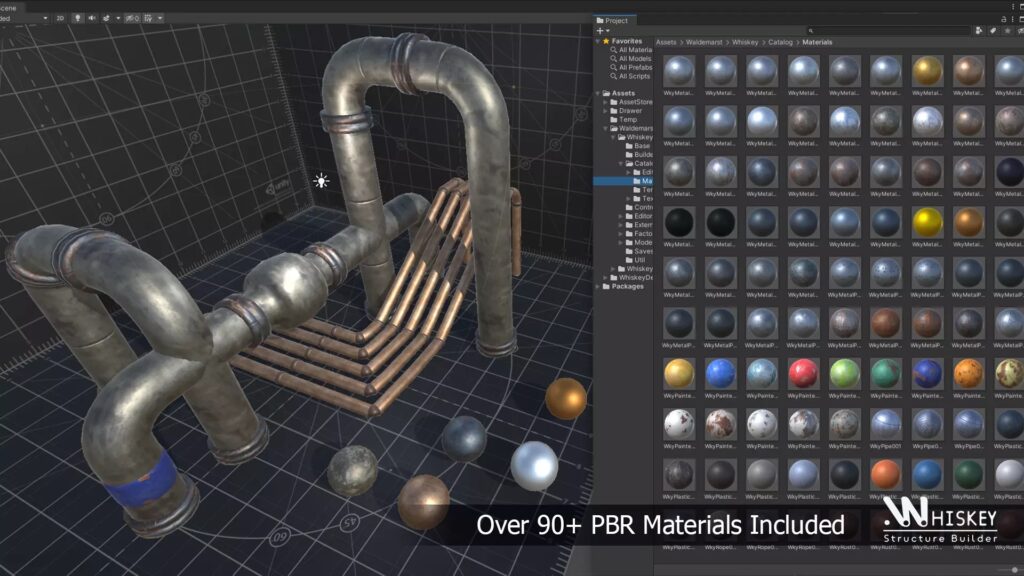Select the bright yellow gold material thumbnail

tap(927, 221)
